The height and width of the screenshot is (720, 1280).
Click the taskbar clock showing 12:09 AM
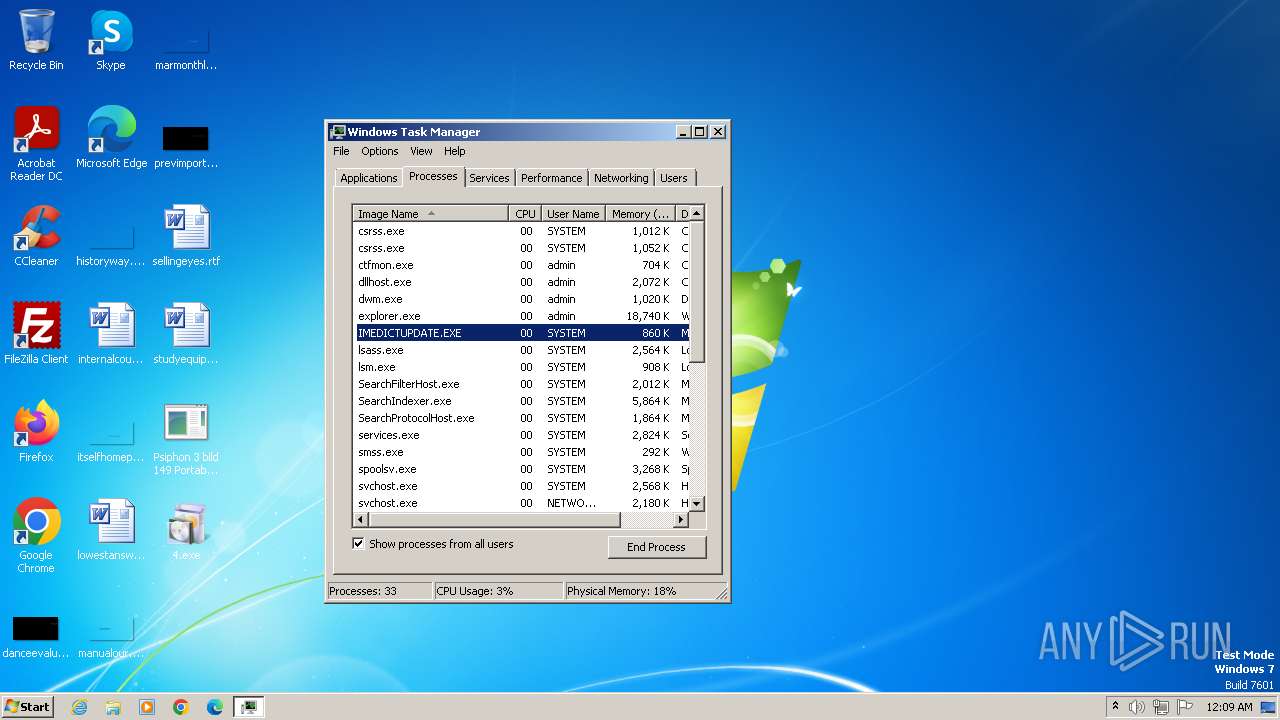tap(1229, 707)
